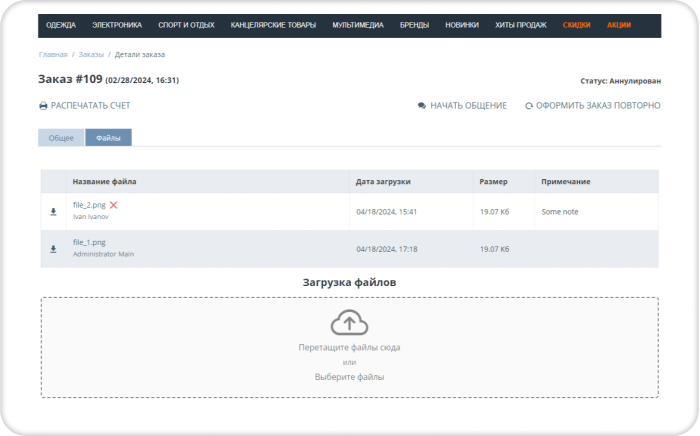The height and width of the screenshot is (436, 700).
Task: Switch to the Общее tab
Action: pyautogui.click(x=61, y=138)
